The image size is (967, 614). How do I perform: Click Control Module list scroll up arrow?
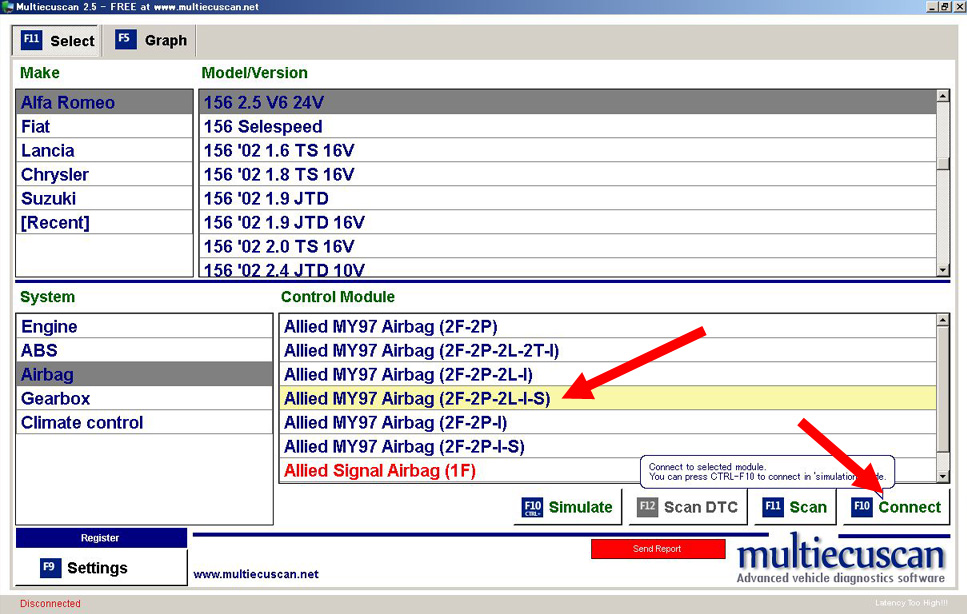tap(942, 320)
